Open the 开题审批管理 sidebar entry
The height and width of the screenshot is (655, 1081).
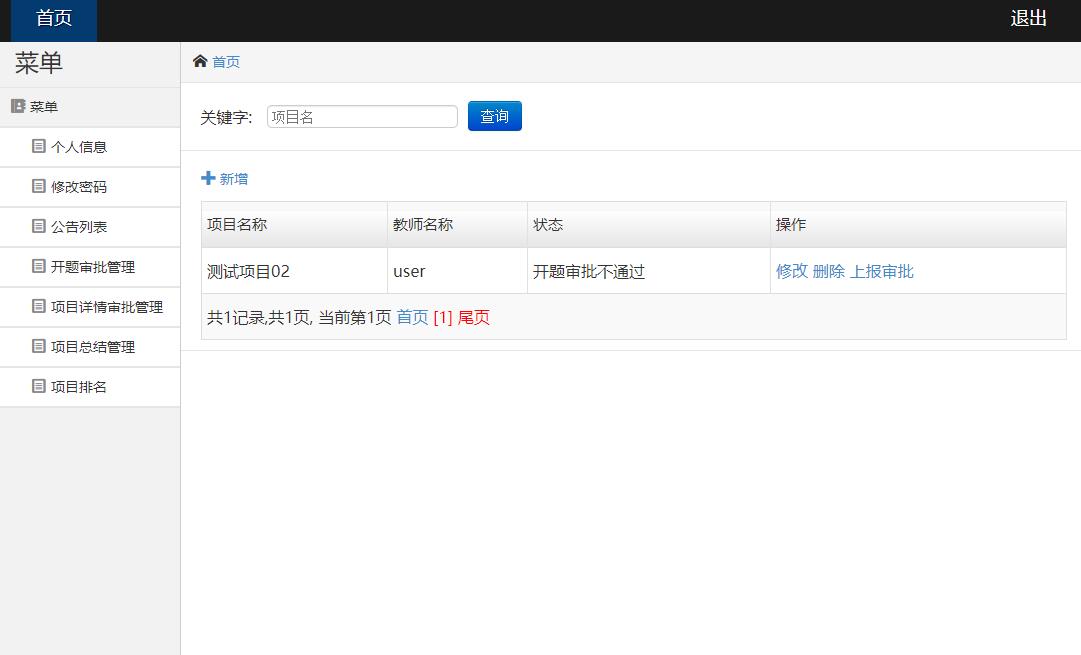point(80,267)
